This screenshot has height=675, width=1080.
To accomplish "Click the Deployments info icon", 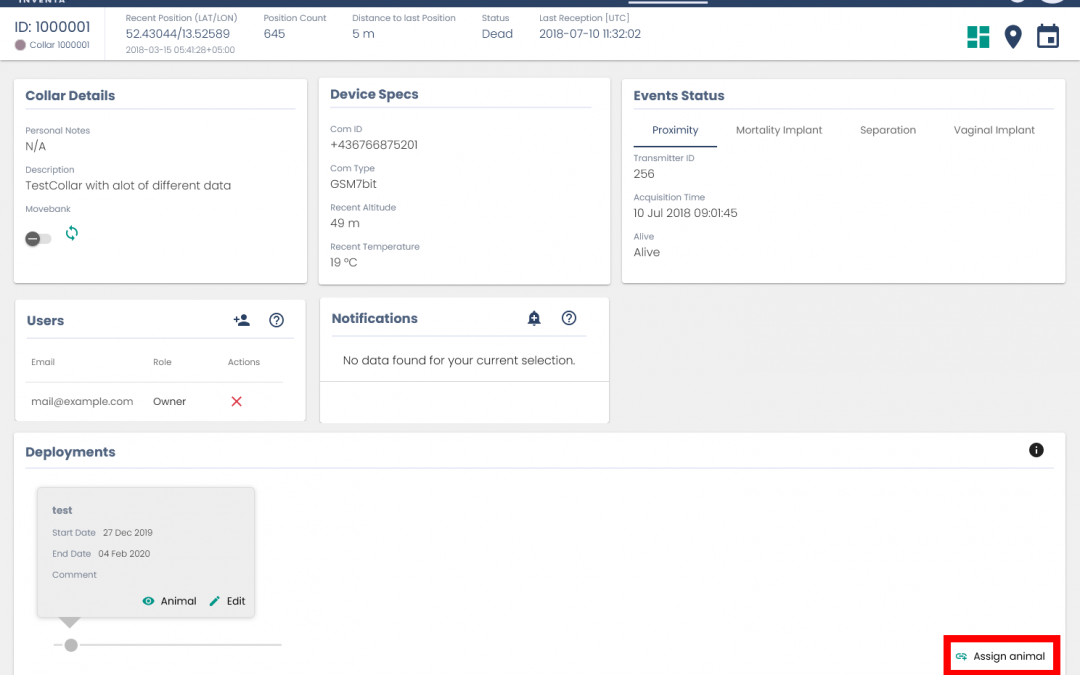I will (1036, 450).
